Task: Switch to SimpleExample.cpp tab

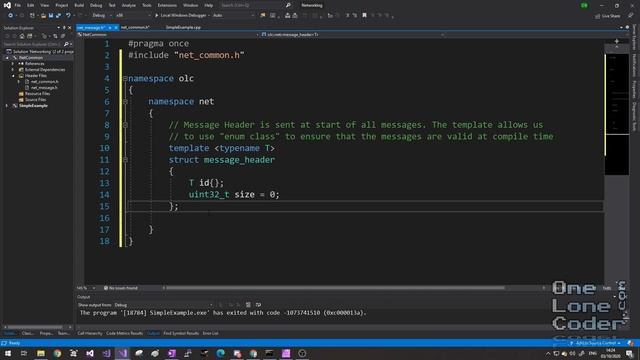Action: pos(183,27)
